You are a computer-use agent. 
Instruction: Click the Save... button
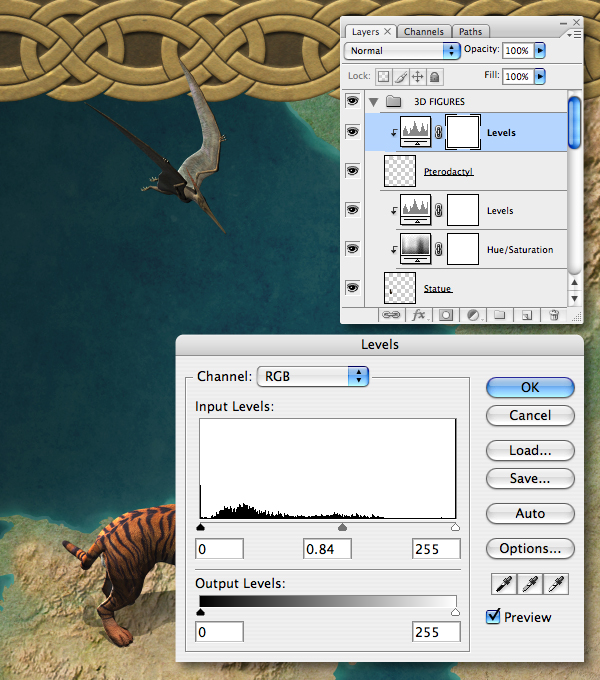tap(530, 478)
